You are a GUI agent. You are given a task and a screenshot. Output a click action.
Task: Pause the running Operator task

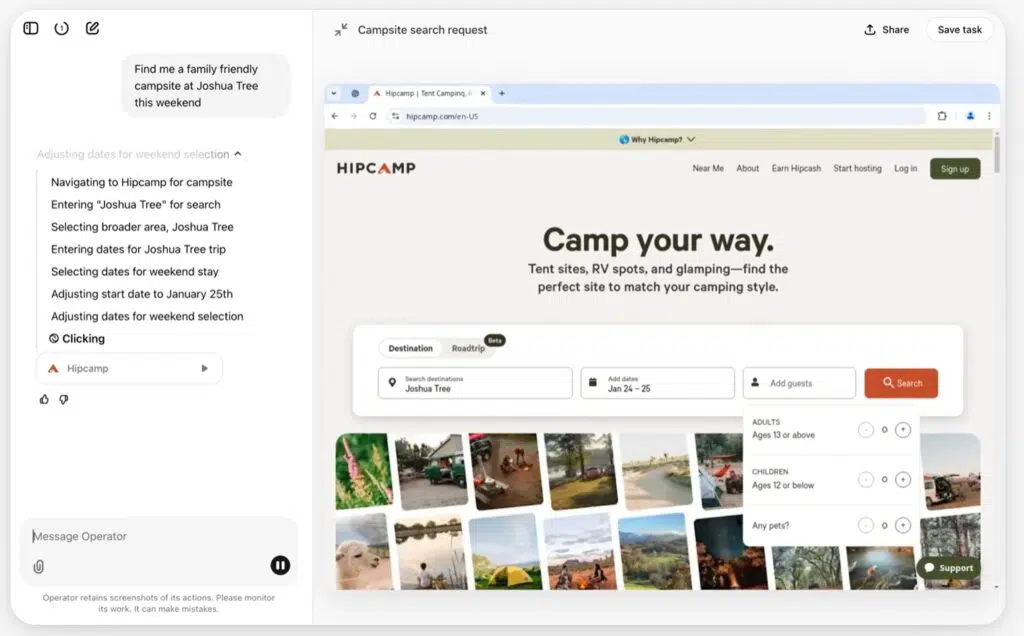tap(280, 566)
